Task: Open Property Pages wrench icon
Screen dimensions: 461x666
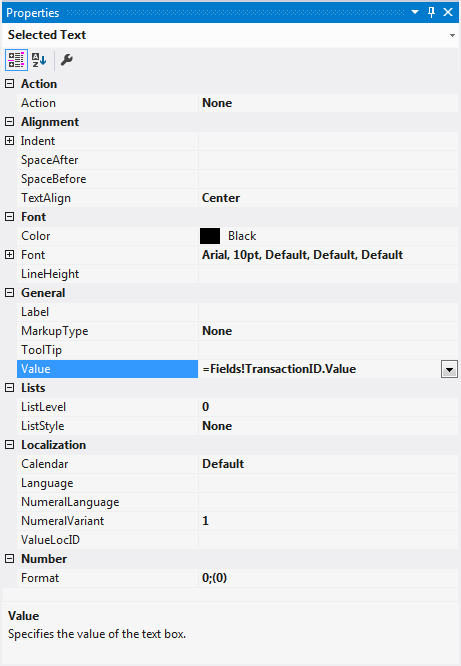Action: click(x=67, y=59)
